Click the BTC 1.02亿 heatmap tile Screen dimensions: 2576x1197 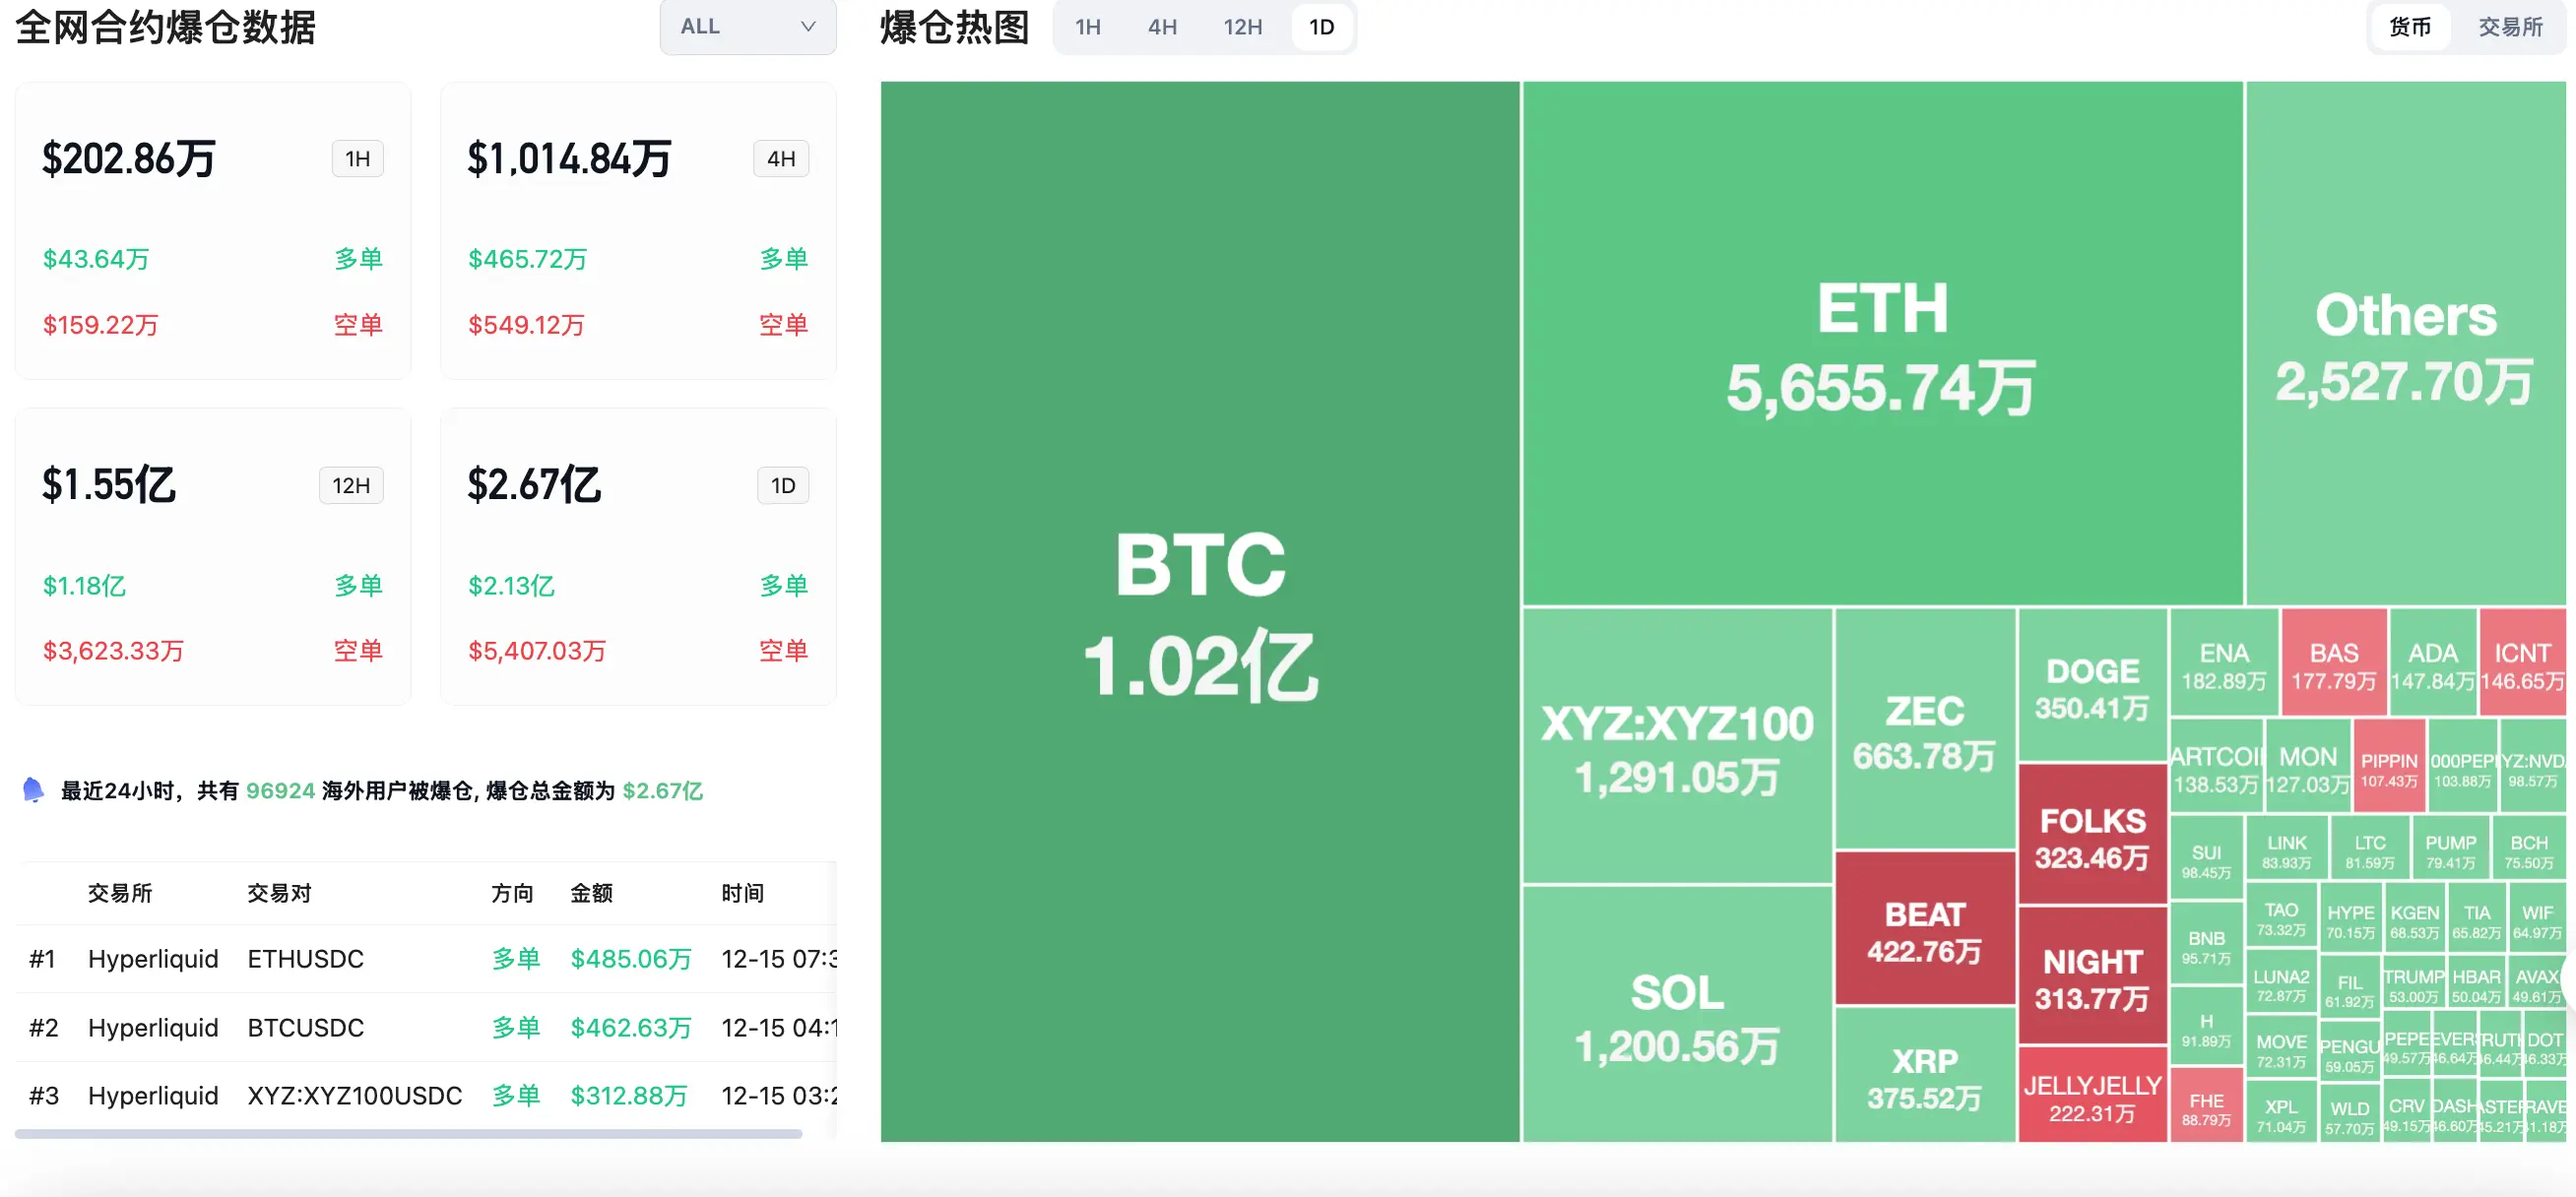pos(1199,611)
